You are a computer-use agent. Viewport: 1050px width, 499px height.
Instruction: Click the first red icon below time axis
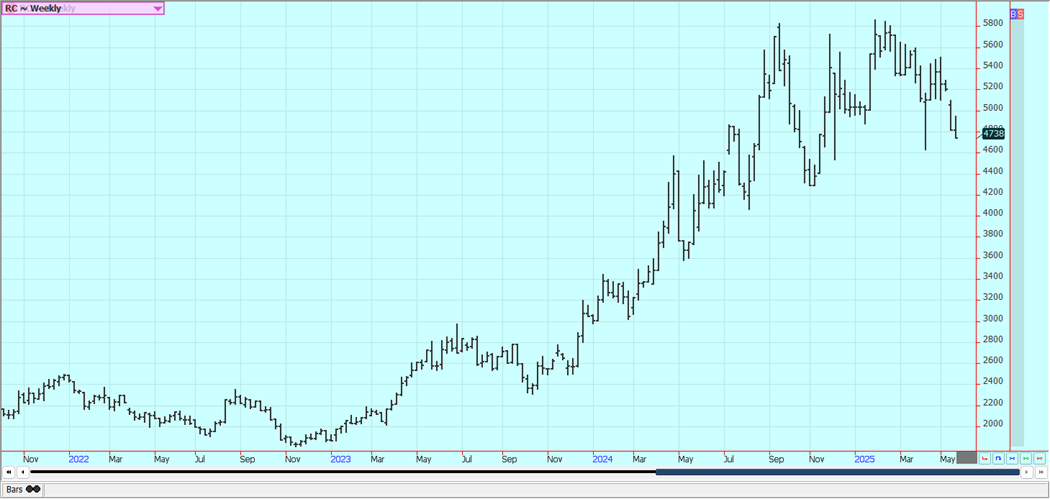click(x=985, y=458)
